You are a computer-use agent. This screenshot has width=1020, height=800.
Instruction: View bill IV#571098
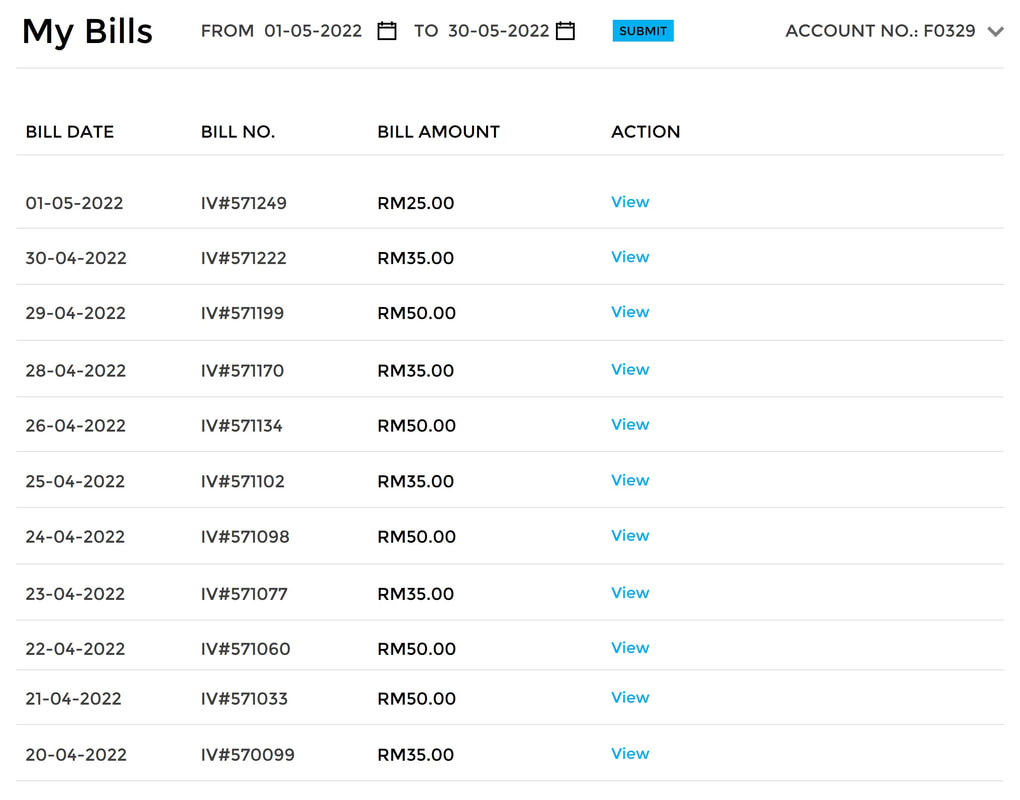tap(630, 535)
